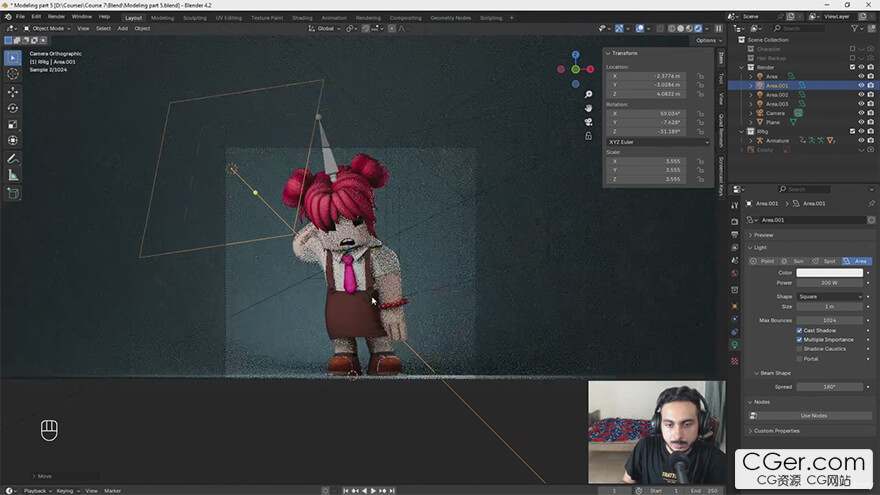The height and width of the screenshot is (495, 880).
Task: Click the viewport zoom magnifier icon
Action: click(588, 94)
